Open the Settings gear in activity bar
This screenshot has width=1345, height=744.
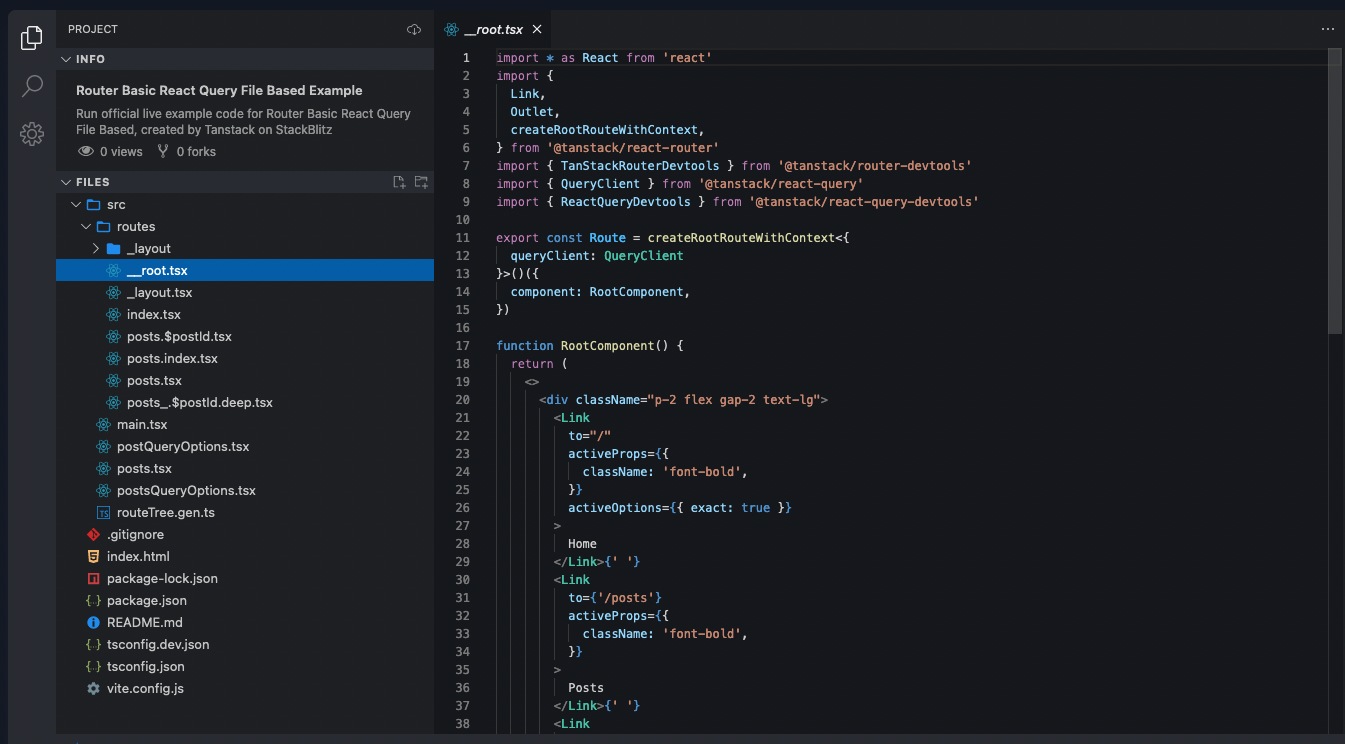click(31, 134)
